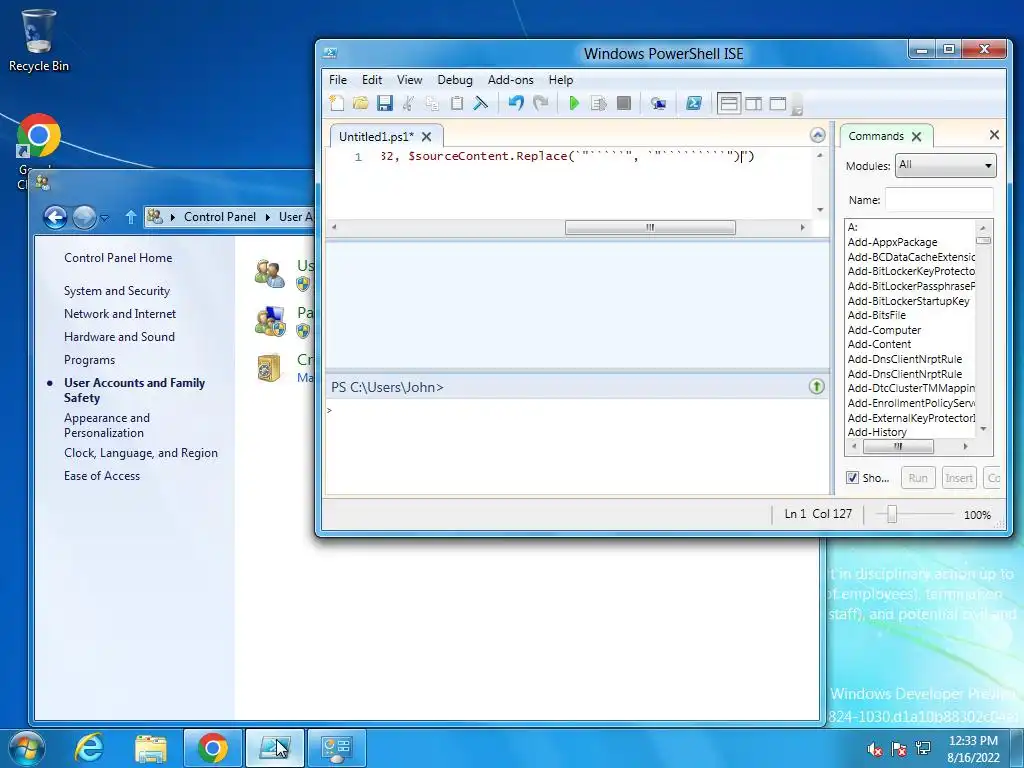The height and width of the screenshot is (768, 1024).
Task: Open the recent pages dropdown in Control Panel
Action: [104, 217]
